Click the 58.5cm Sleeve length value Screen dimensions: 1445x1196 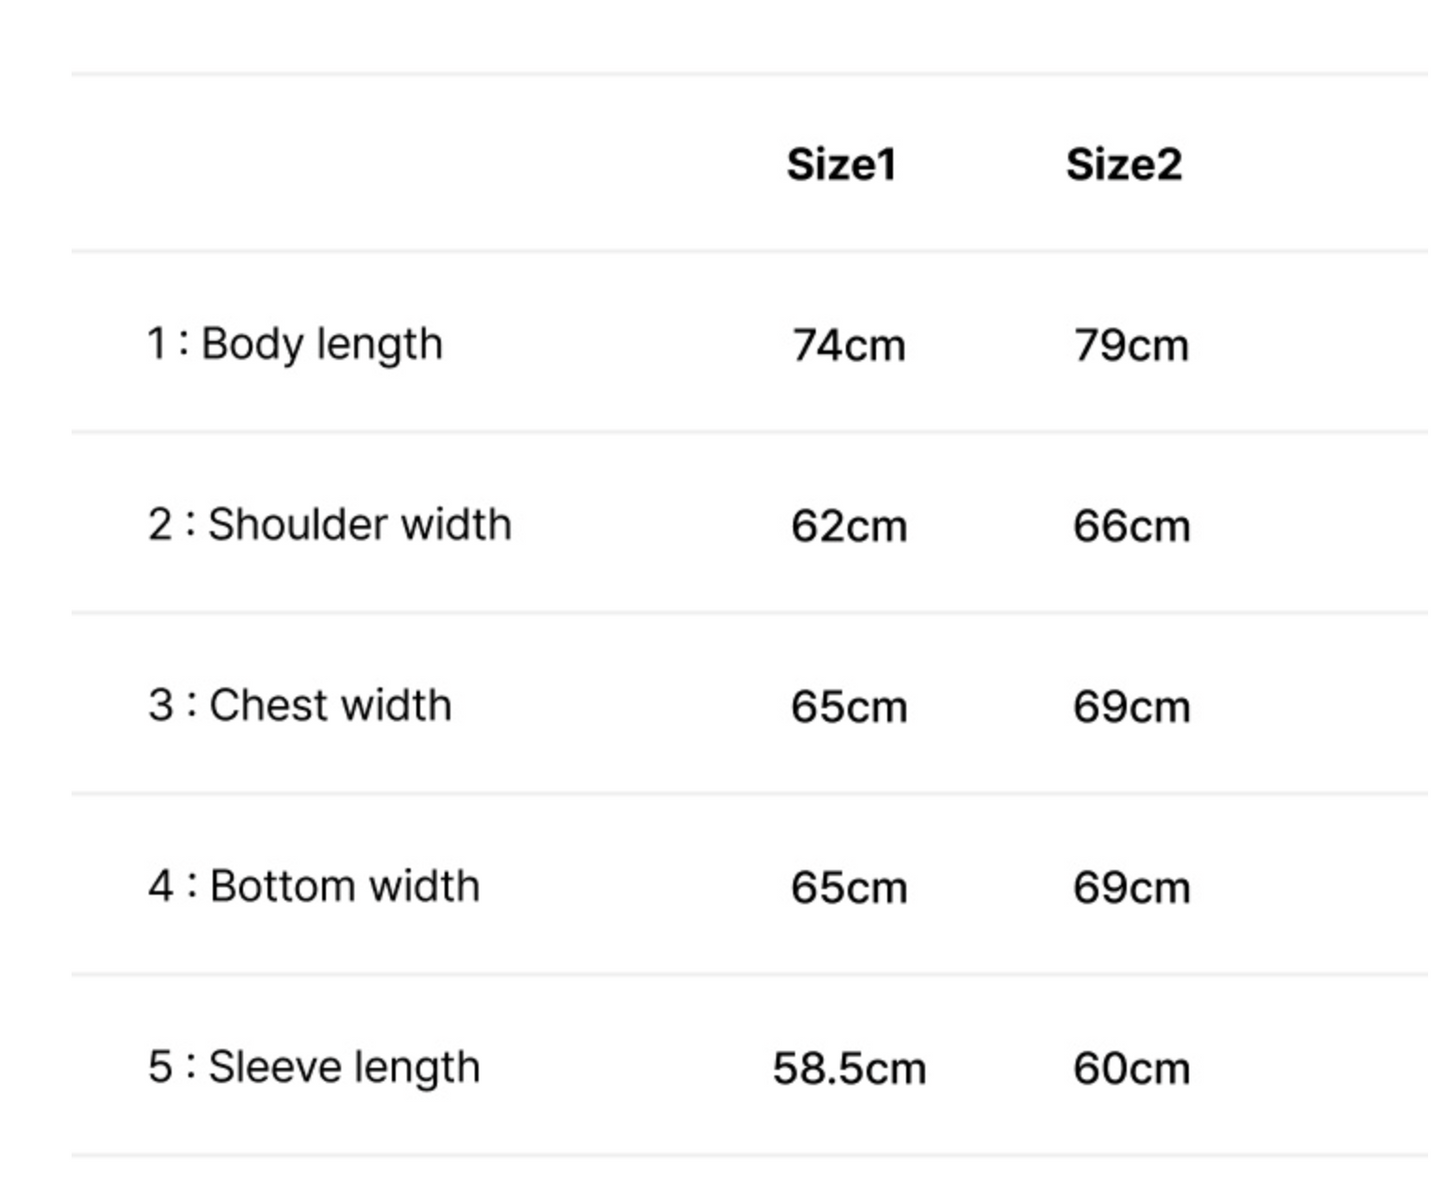coord(849,1069)
